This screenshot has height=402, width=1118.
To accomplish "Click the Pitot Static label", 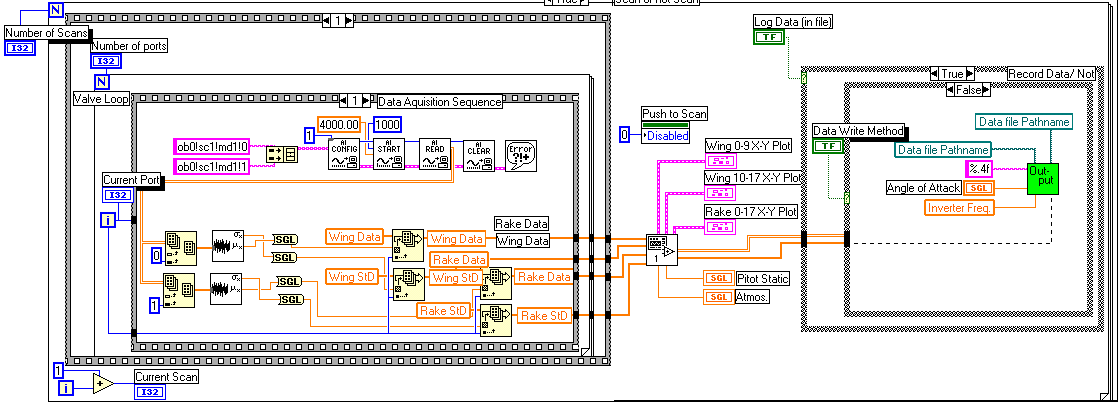I will pos(762,279).
